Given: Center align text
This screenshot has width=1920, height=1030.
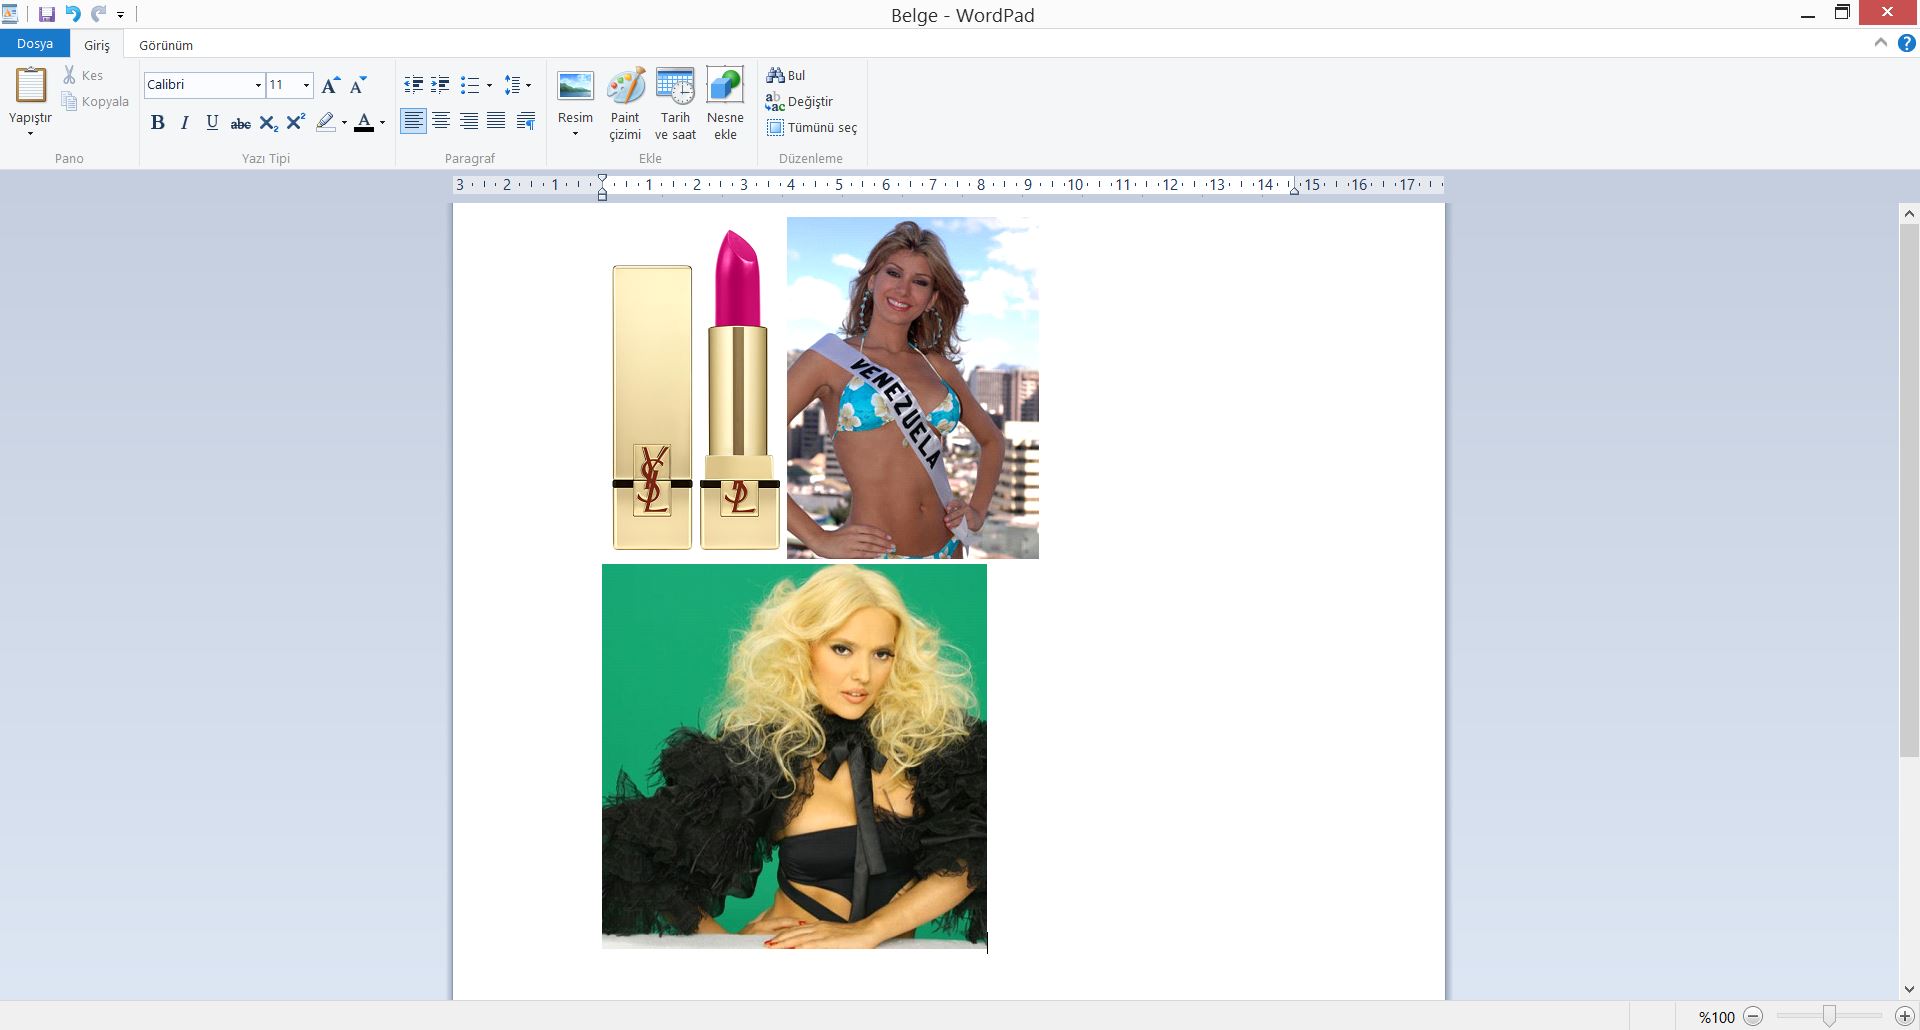Looking at the screenshot, I should click(x=441, y=122).
